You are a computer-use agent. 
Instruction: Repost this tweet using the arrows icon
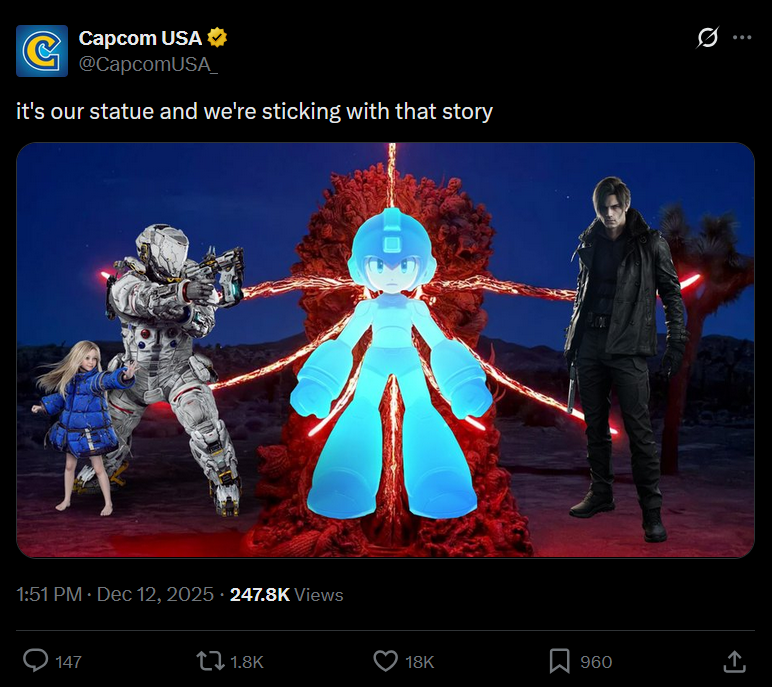(x=210, y=661)
